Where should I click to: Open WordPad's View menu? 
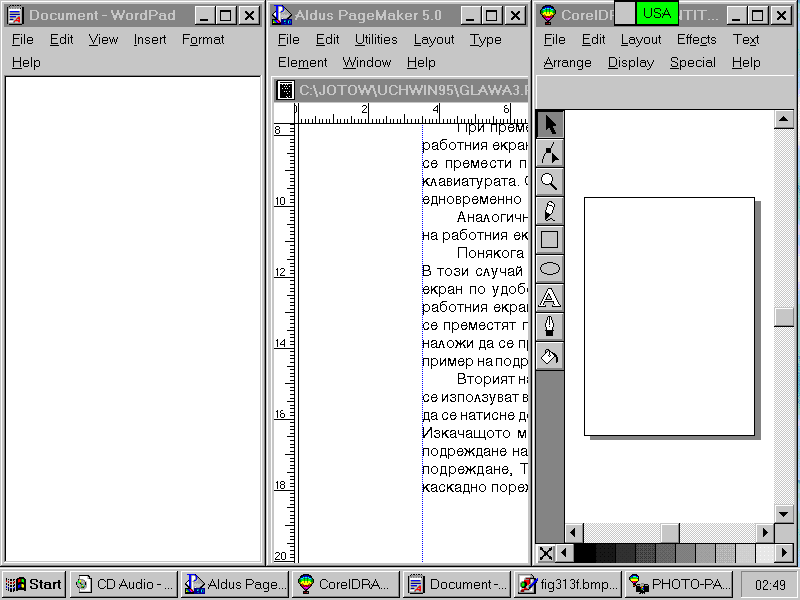(103, 39)
